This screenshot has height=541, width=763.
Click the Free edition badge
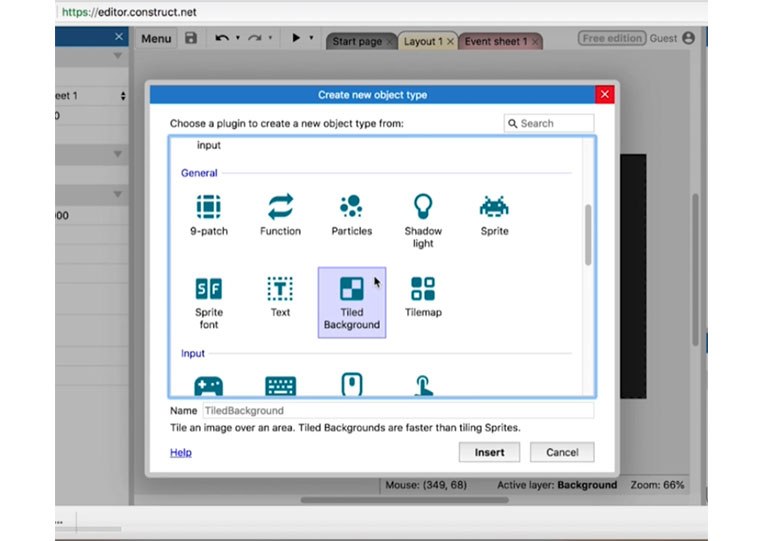tap(612, 38)
